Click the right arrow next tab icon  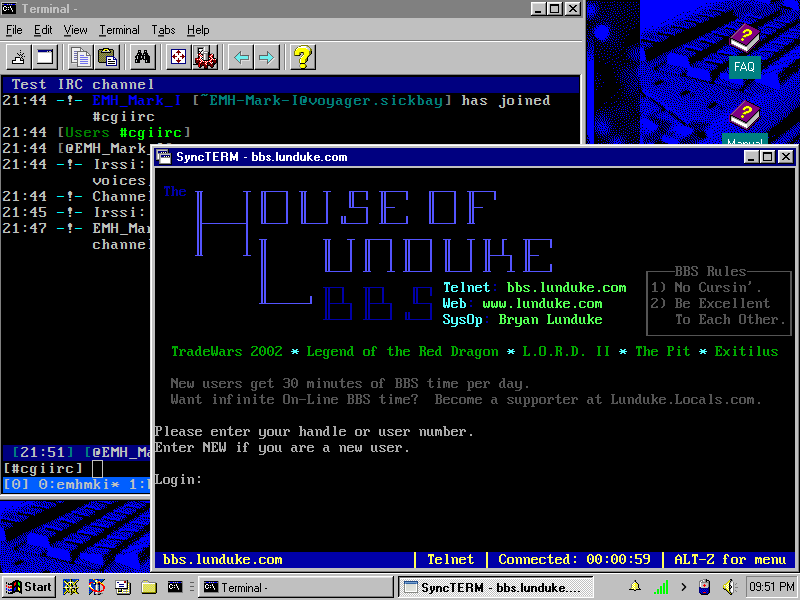(266, 57)
